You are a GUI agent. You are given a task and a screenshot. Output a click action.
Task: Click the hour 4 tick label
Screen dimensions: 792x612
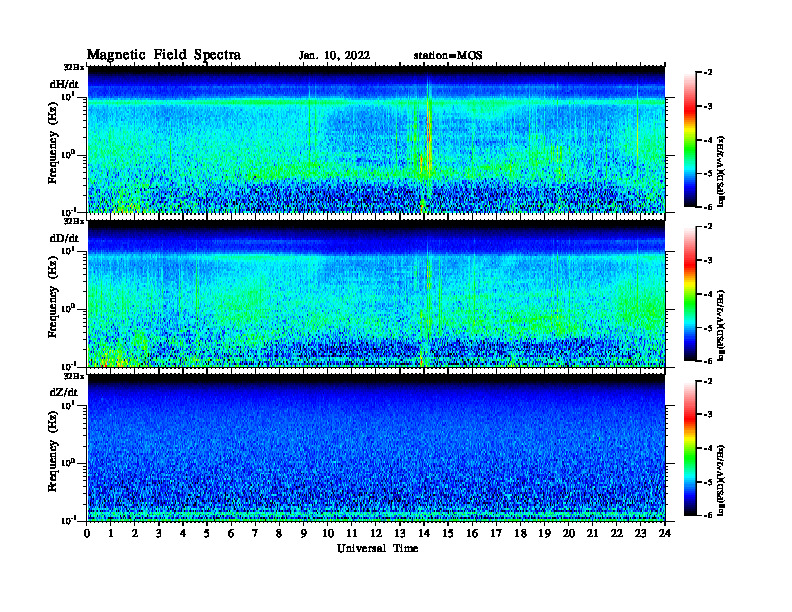(x=183, y=533)
